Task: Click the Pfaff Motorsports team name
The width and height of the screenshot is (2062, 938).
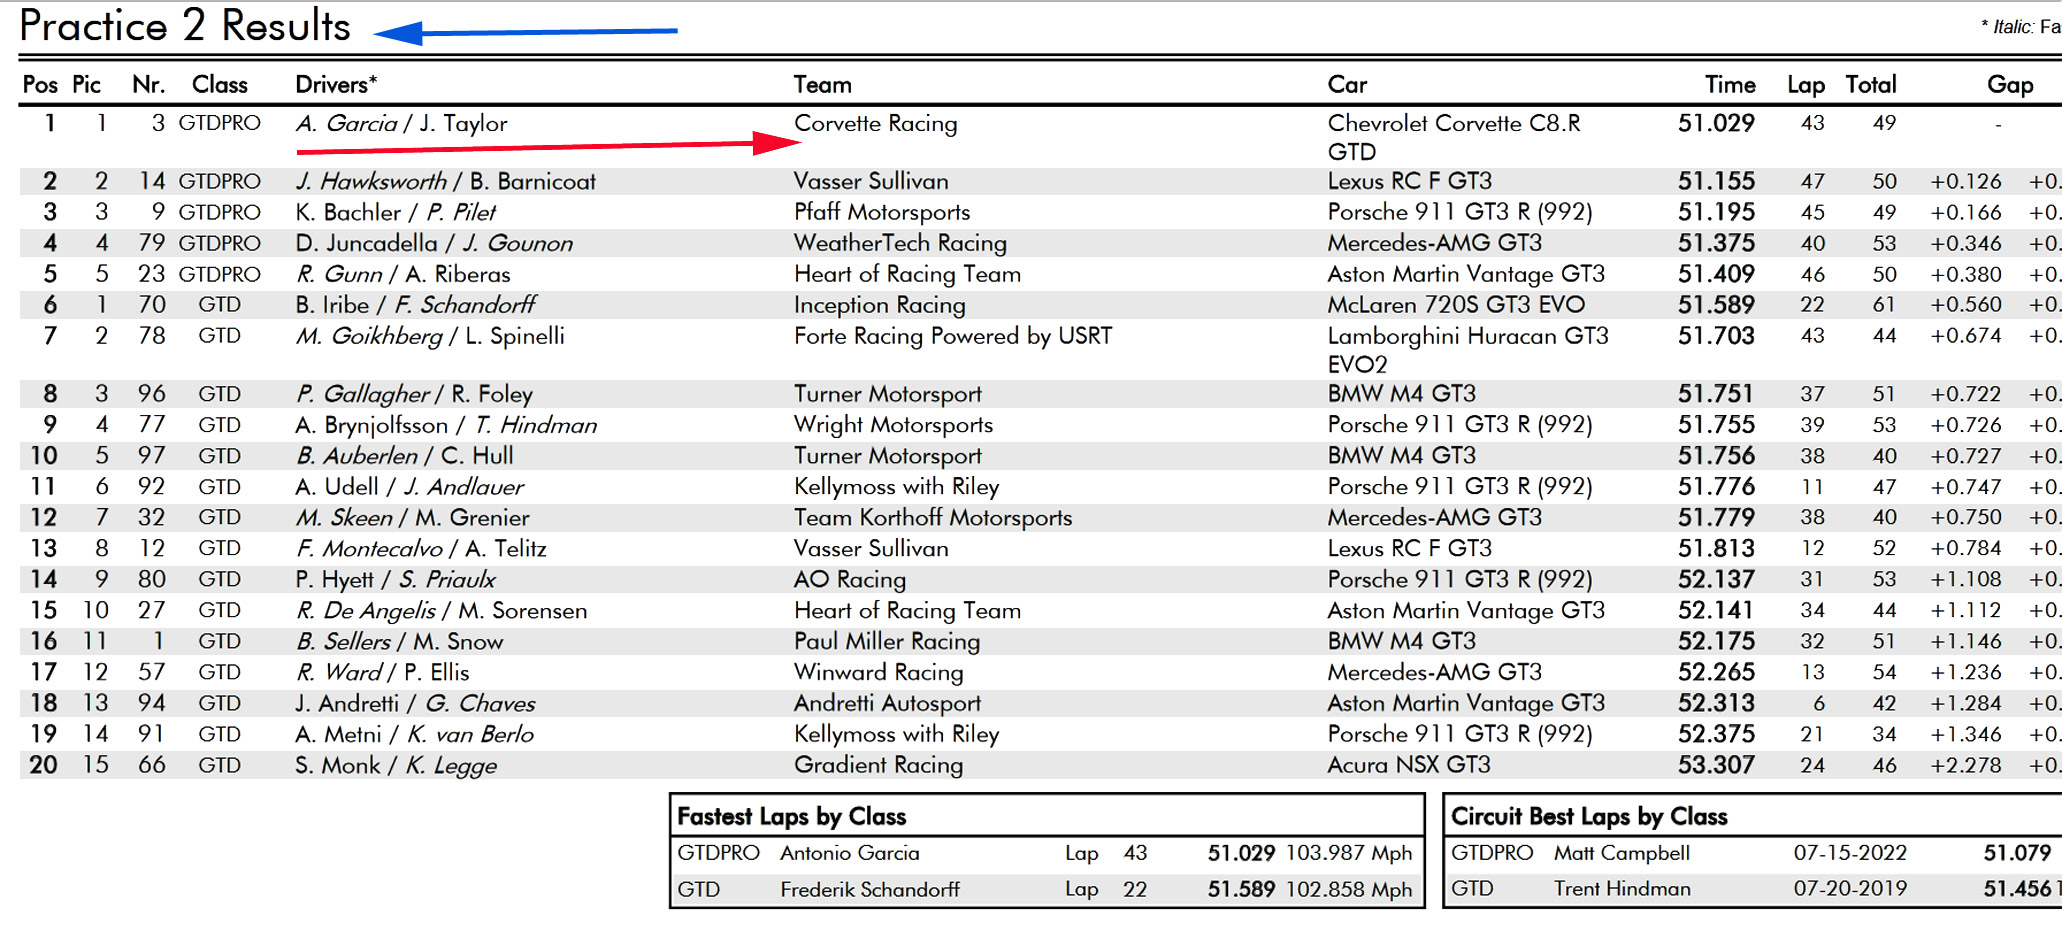Action: coord(881,212)
